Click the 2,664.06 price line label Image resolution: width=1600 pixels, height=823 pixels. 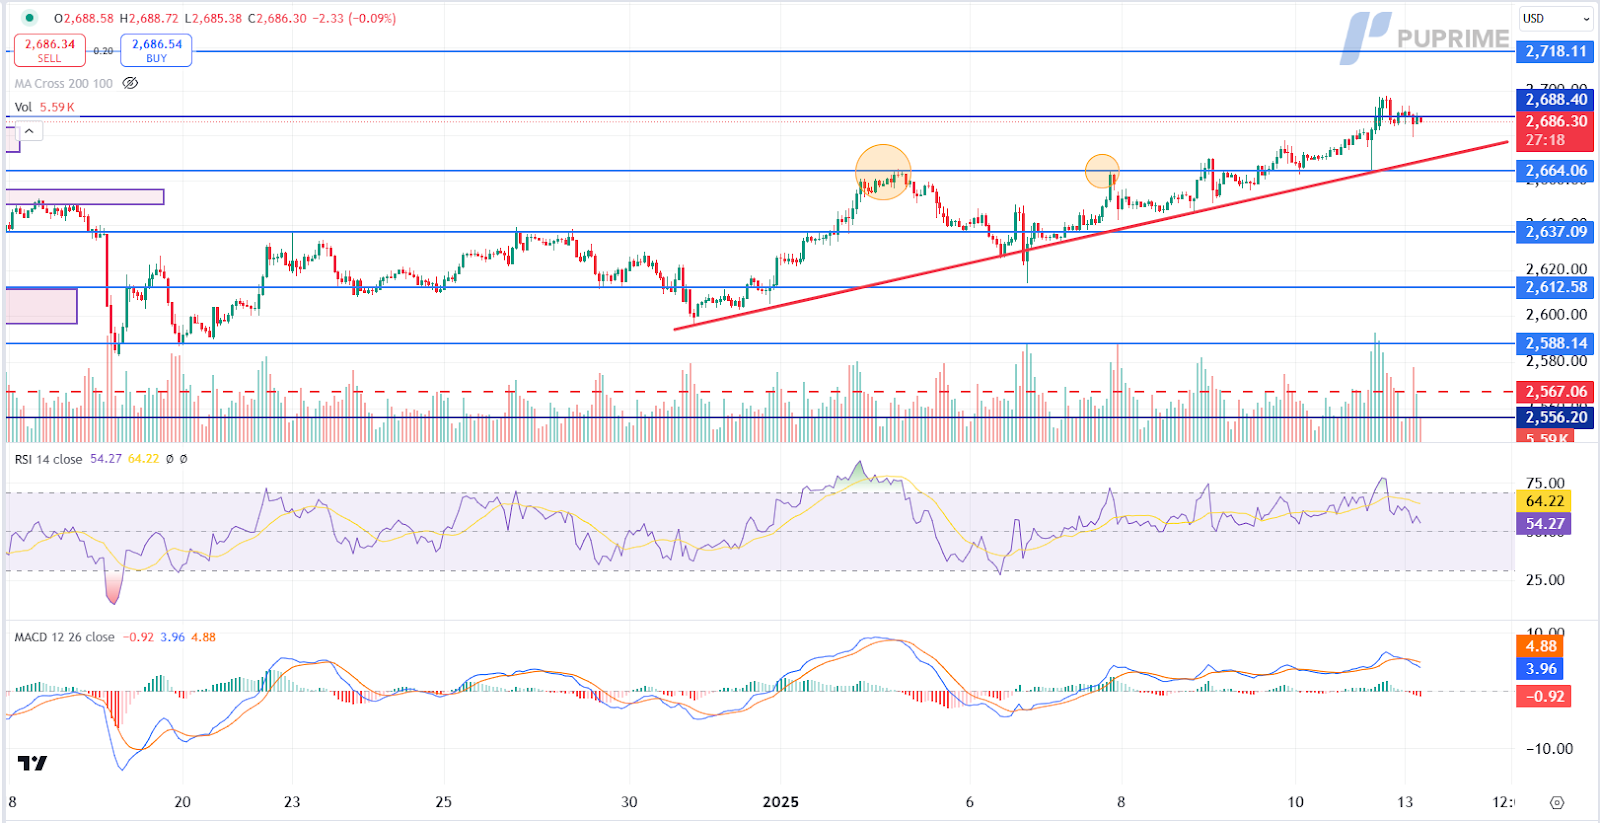coord(1555,171)
